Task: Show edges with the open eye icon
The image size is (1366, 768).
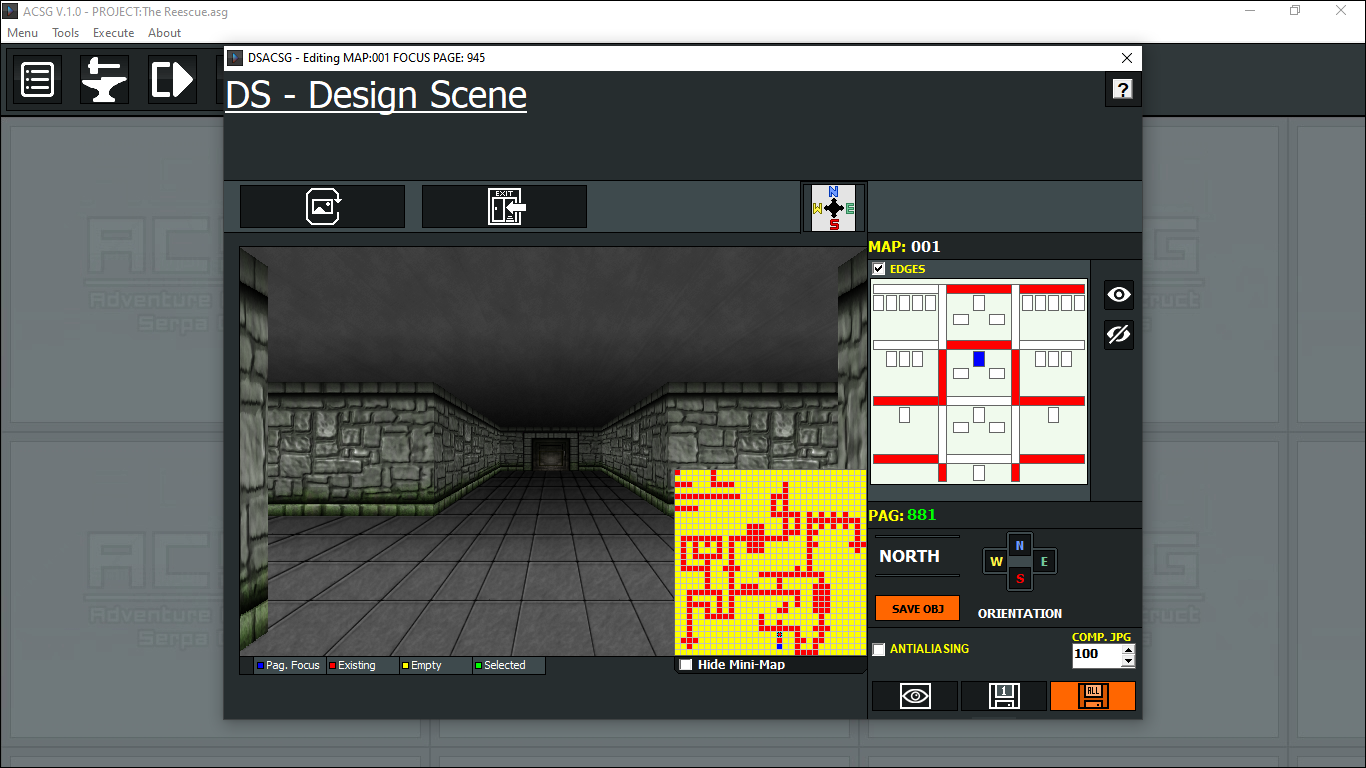Action: pos(1119,295)
